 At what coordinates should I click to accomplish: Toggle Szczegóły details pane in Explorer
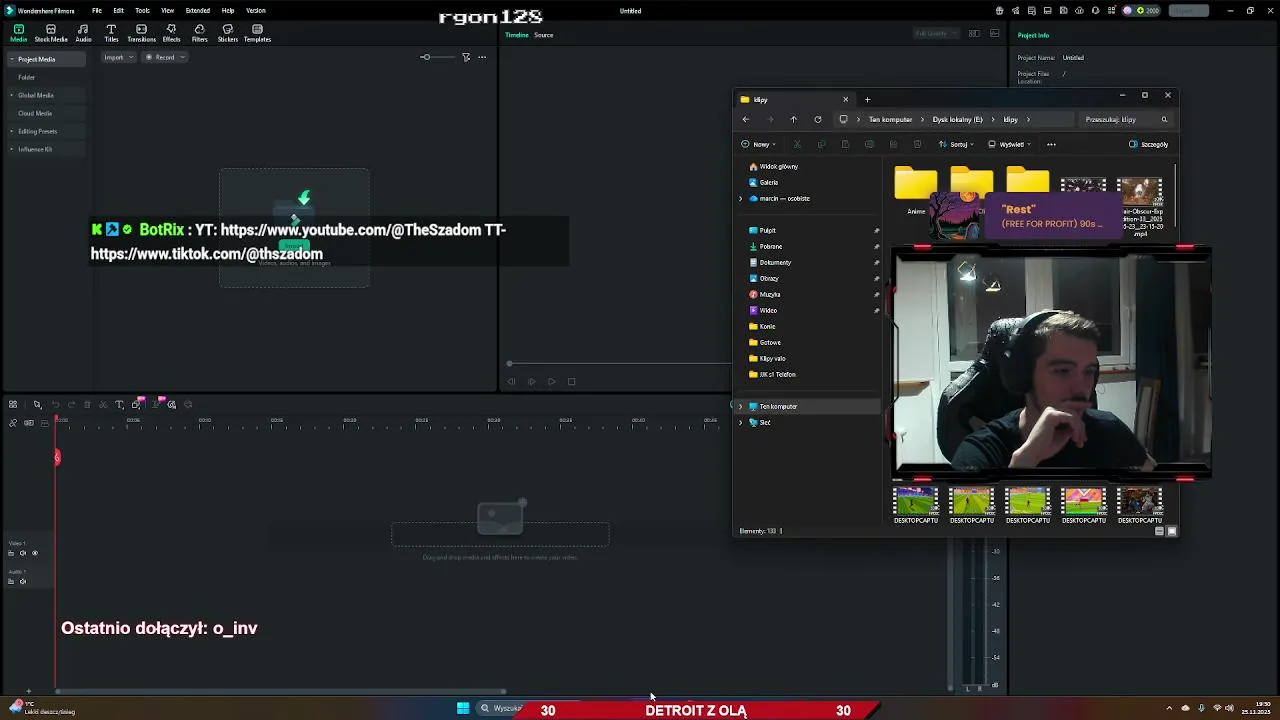pos(1148,144)
